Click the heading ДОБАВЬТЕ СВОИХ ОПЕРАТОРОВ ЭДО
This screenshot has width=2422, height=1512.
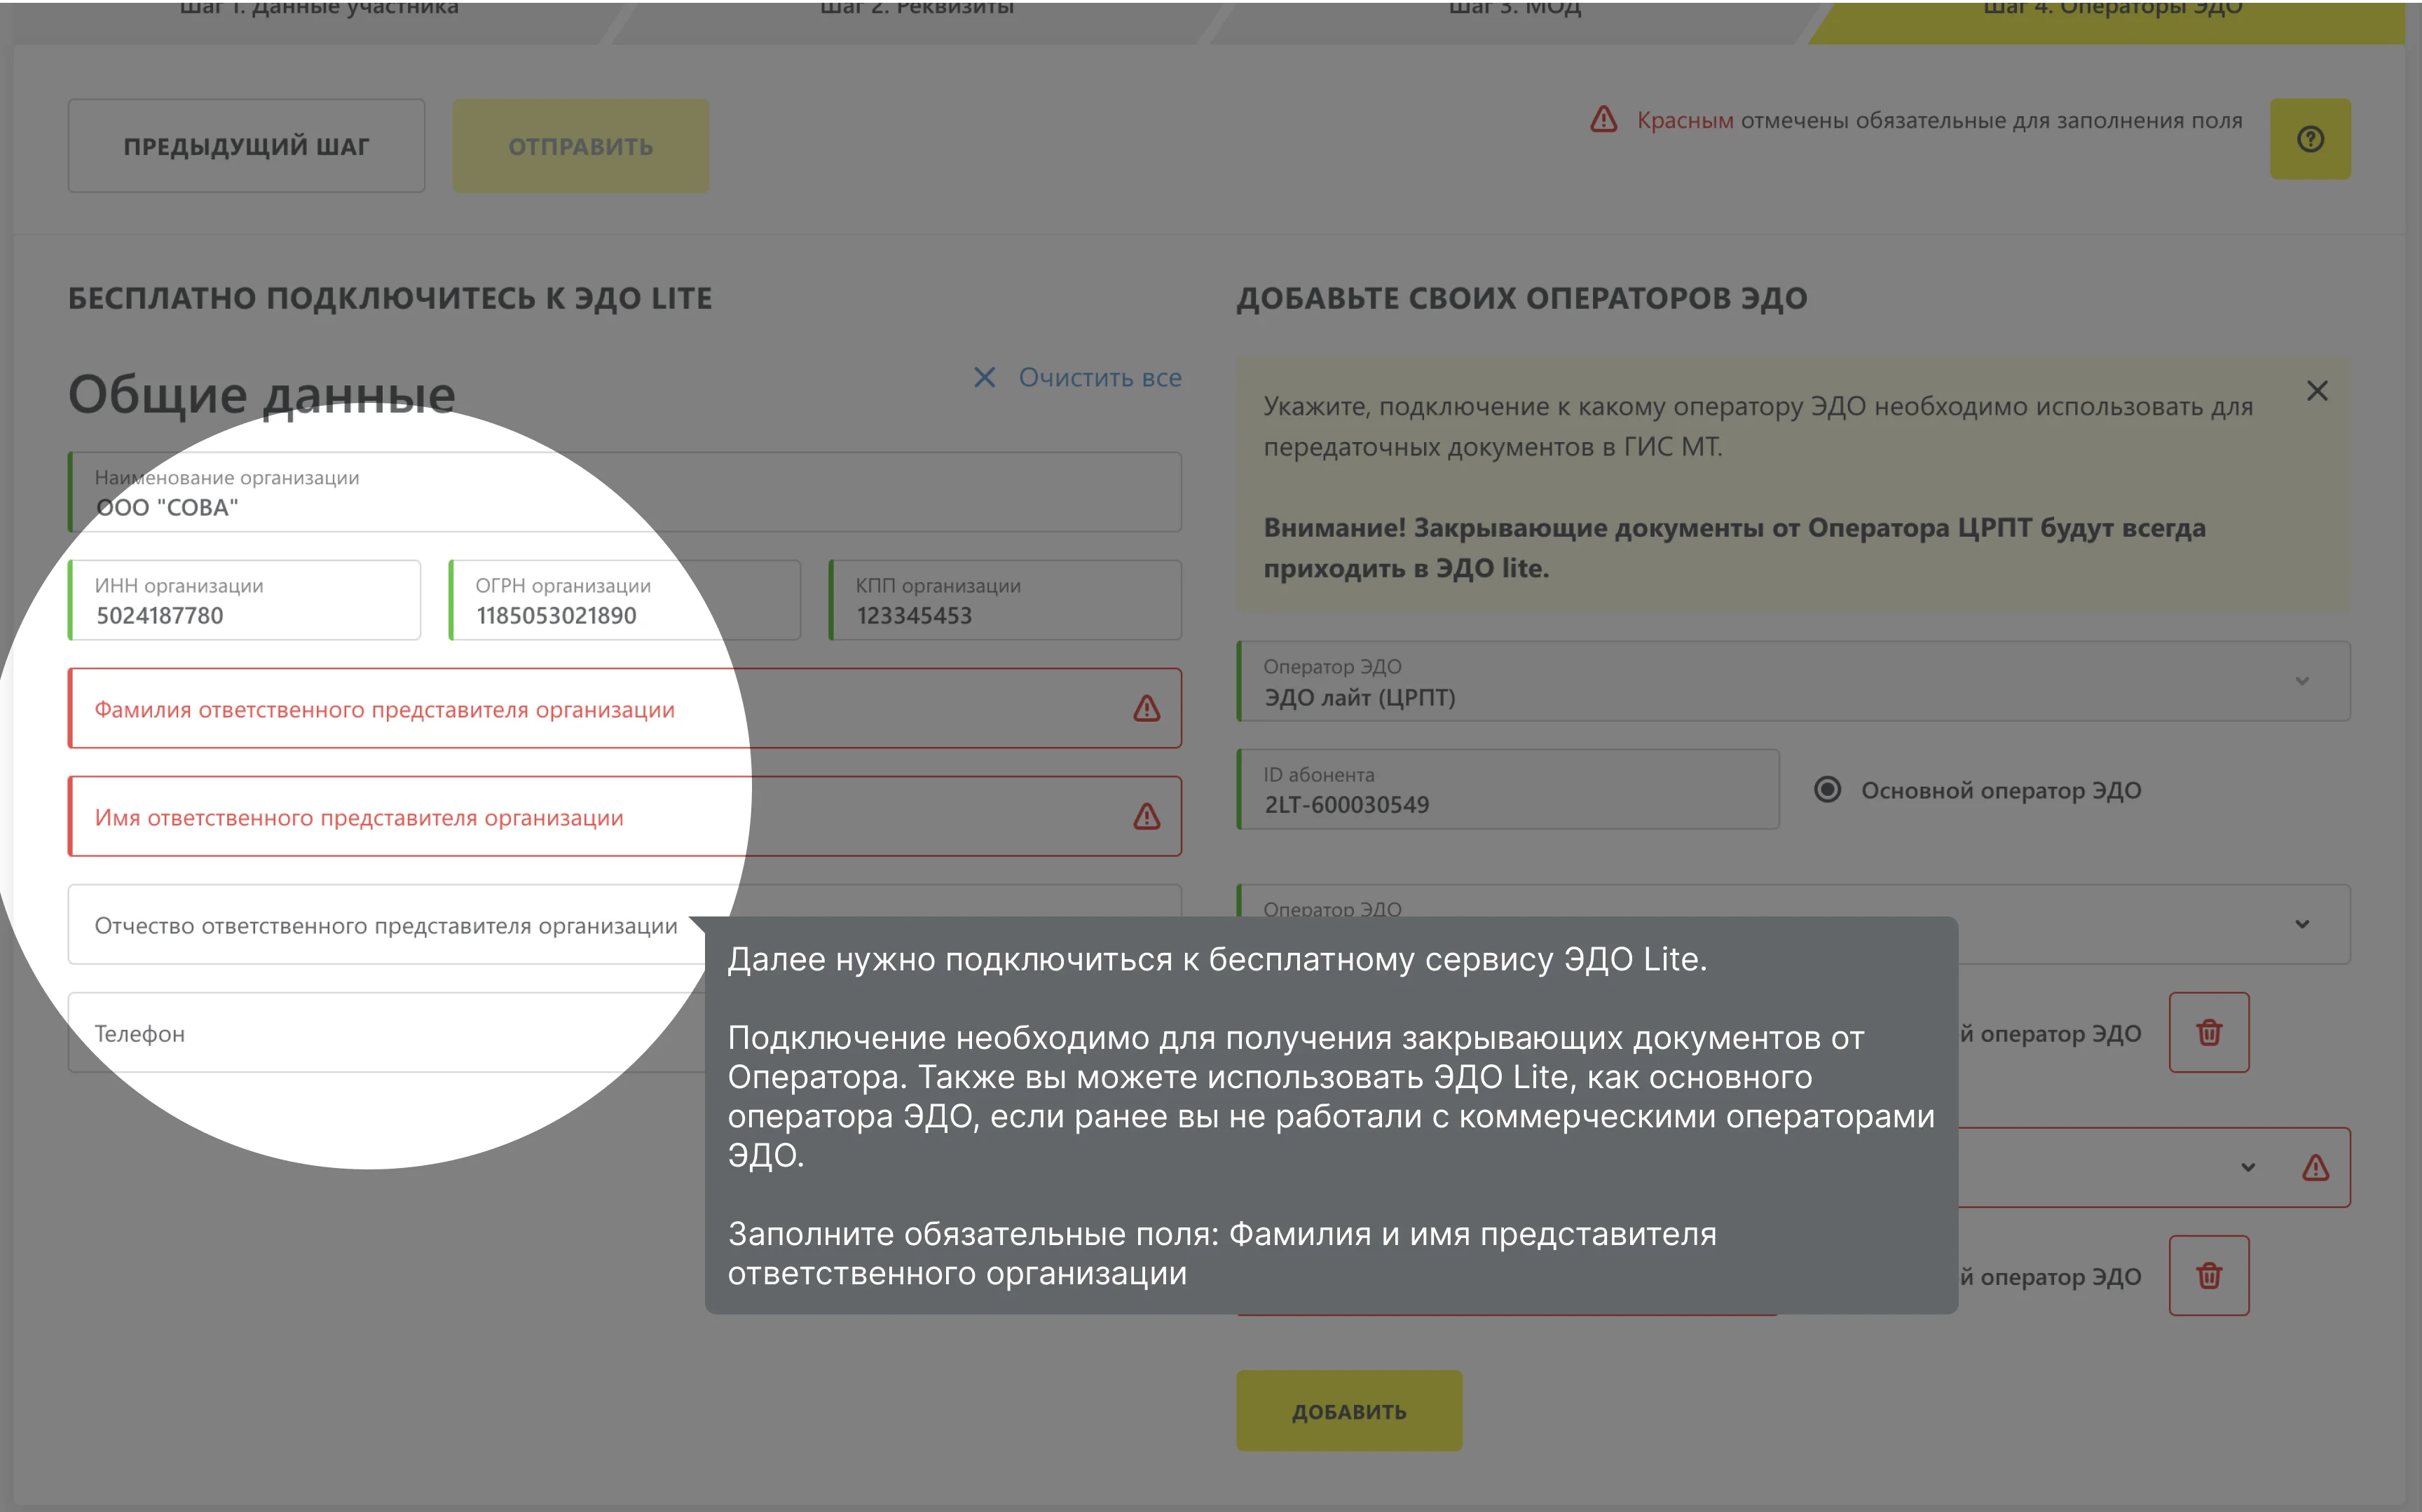1522,298
